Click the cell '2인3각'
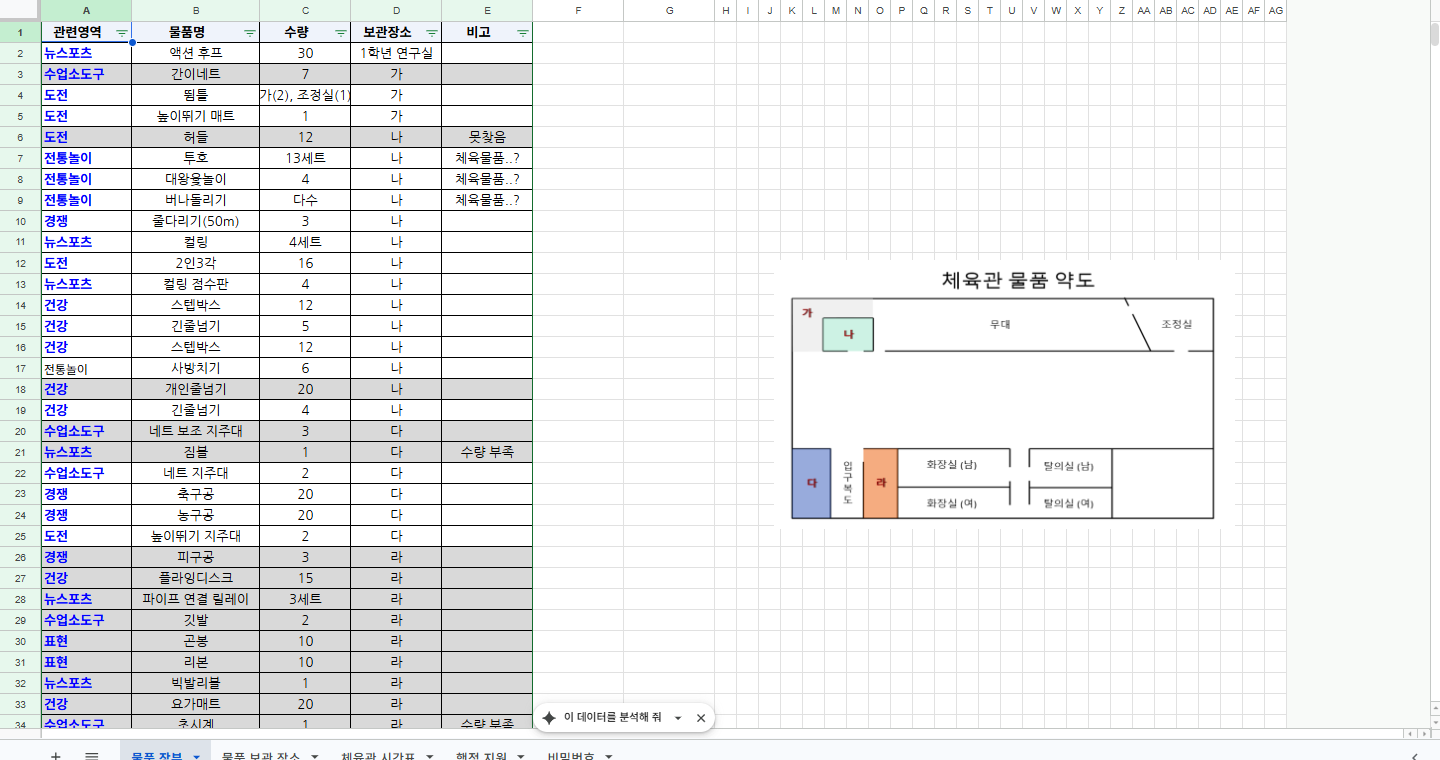Screen dimensions: 1440x760 (196, 263)
